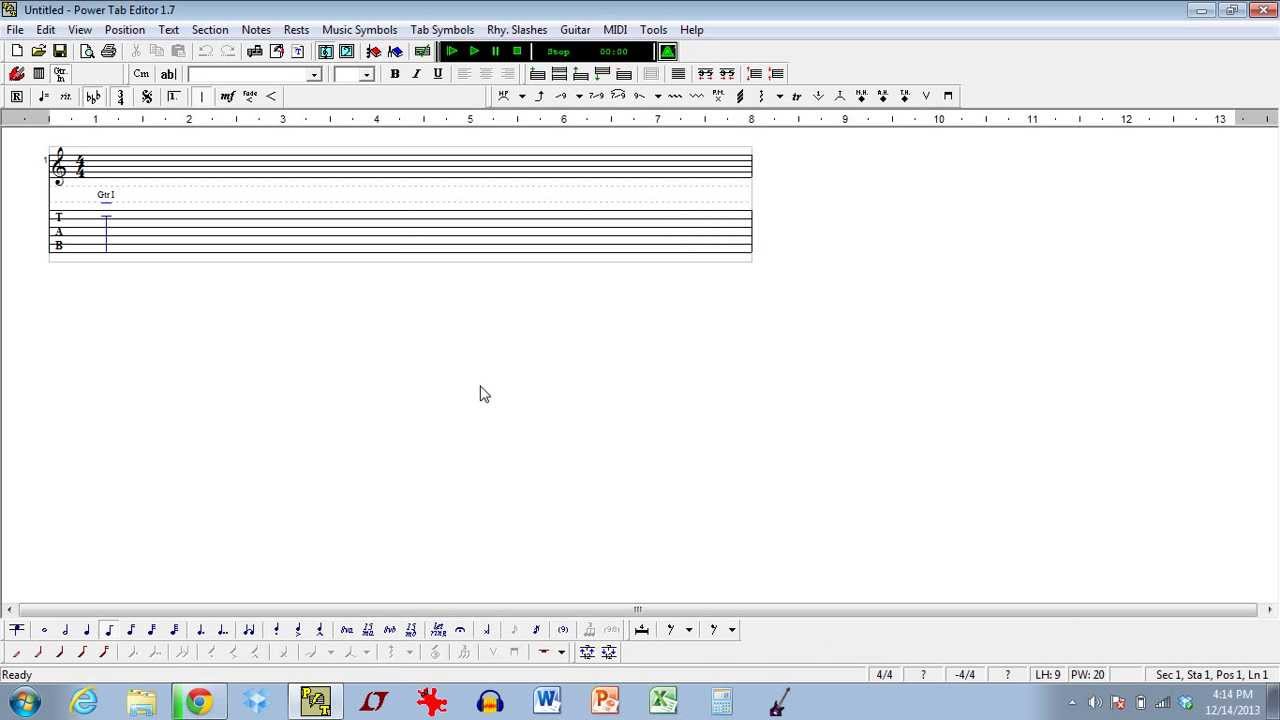The width and height of the screenshot is (1280, 720).
Task: Open the chord name Cm tool
Action: tap(141, 74)
